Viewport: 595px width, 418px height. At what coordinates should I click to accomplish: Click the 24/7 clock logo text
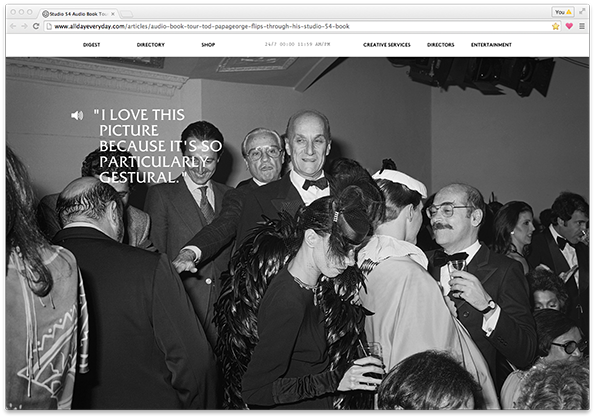298,44
